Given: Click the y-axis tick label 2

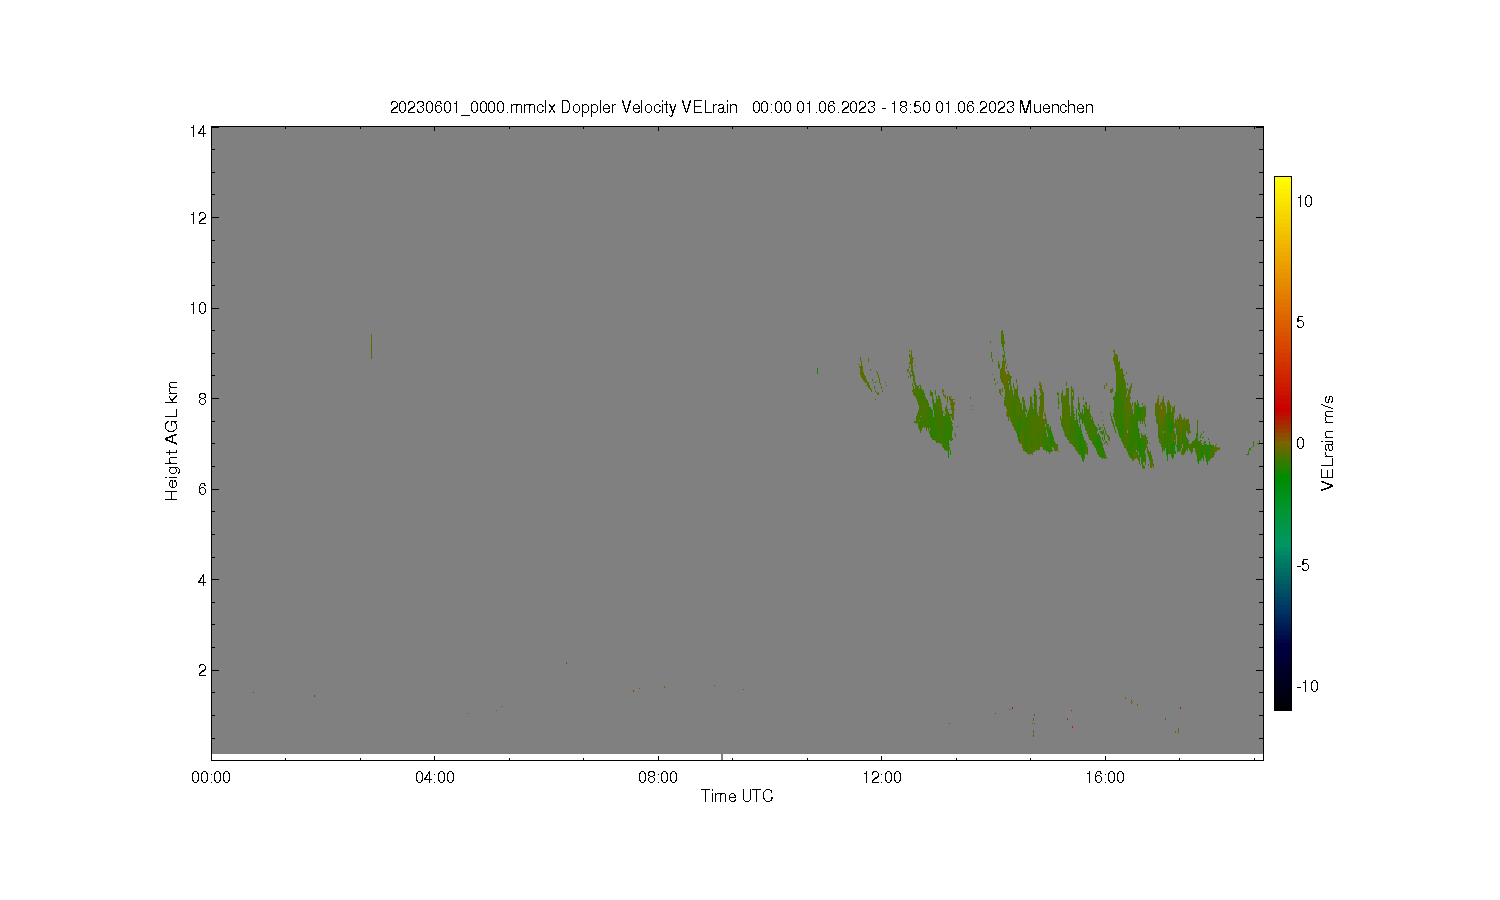Looking at the screenshot, I should 202,670.
